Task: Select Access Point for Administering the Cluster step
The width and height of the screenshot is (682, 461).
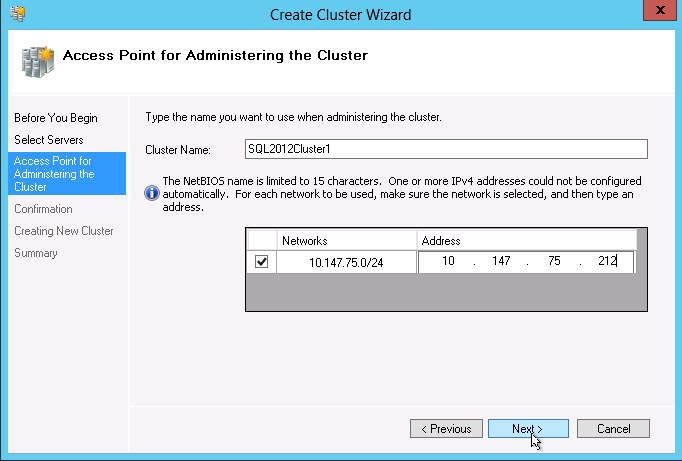Action: point(66,174)
